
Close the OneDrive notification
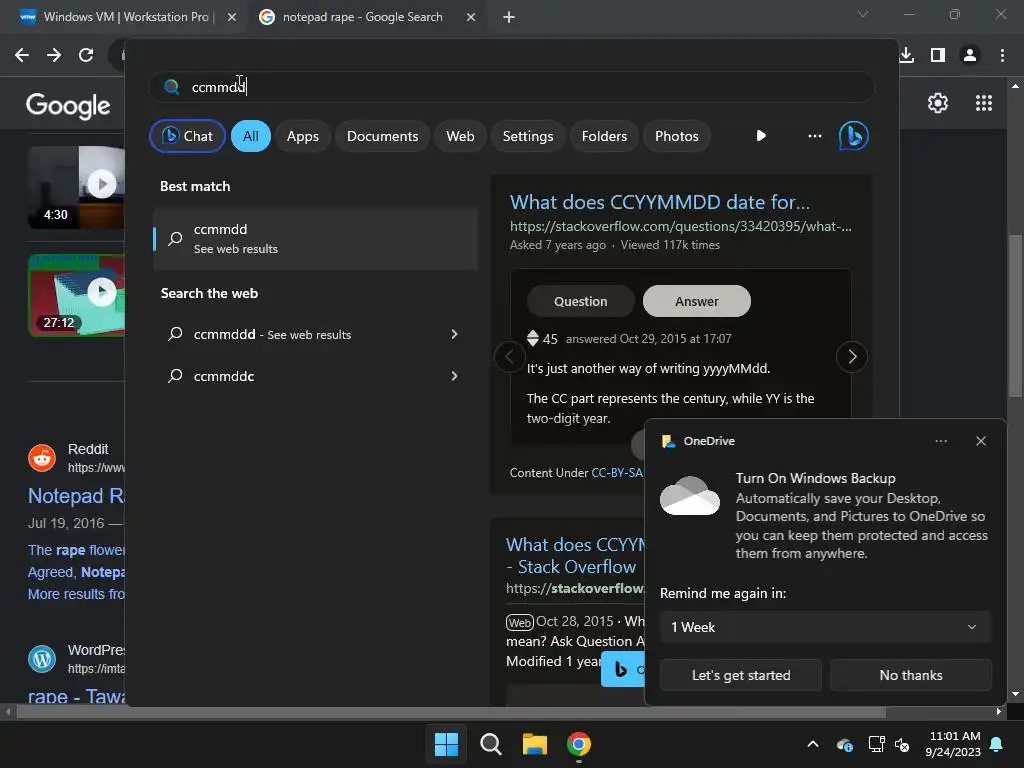(981, 441)
